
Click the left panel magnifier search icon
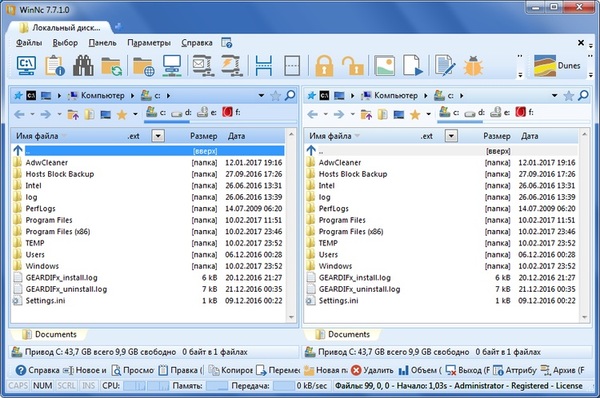click(290, 95)
